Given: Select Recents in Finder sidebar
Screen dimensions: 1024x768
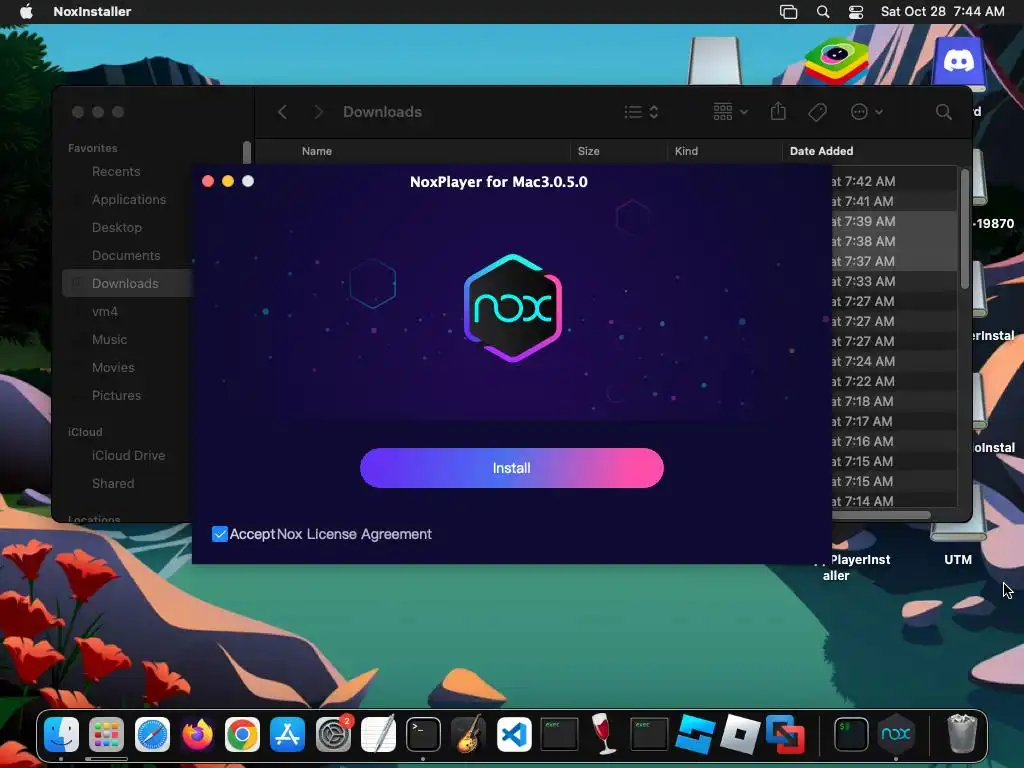Looking at the screenshot, I should tap(116, 171).
